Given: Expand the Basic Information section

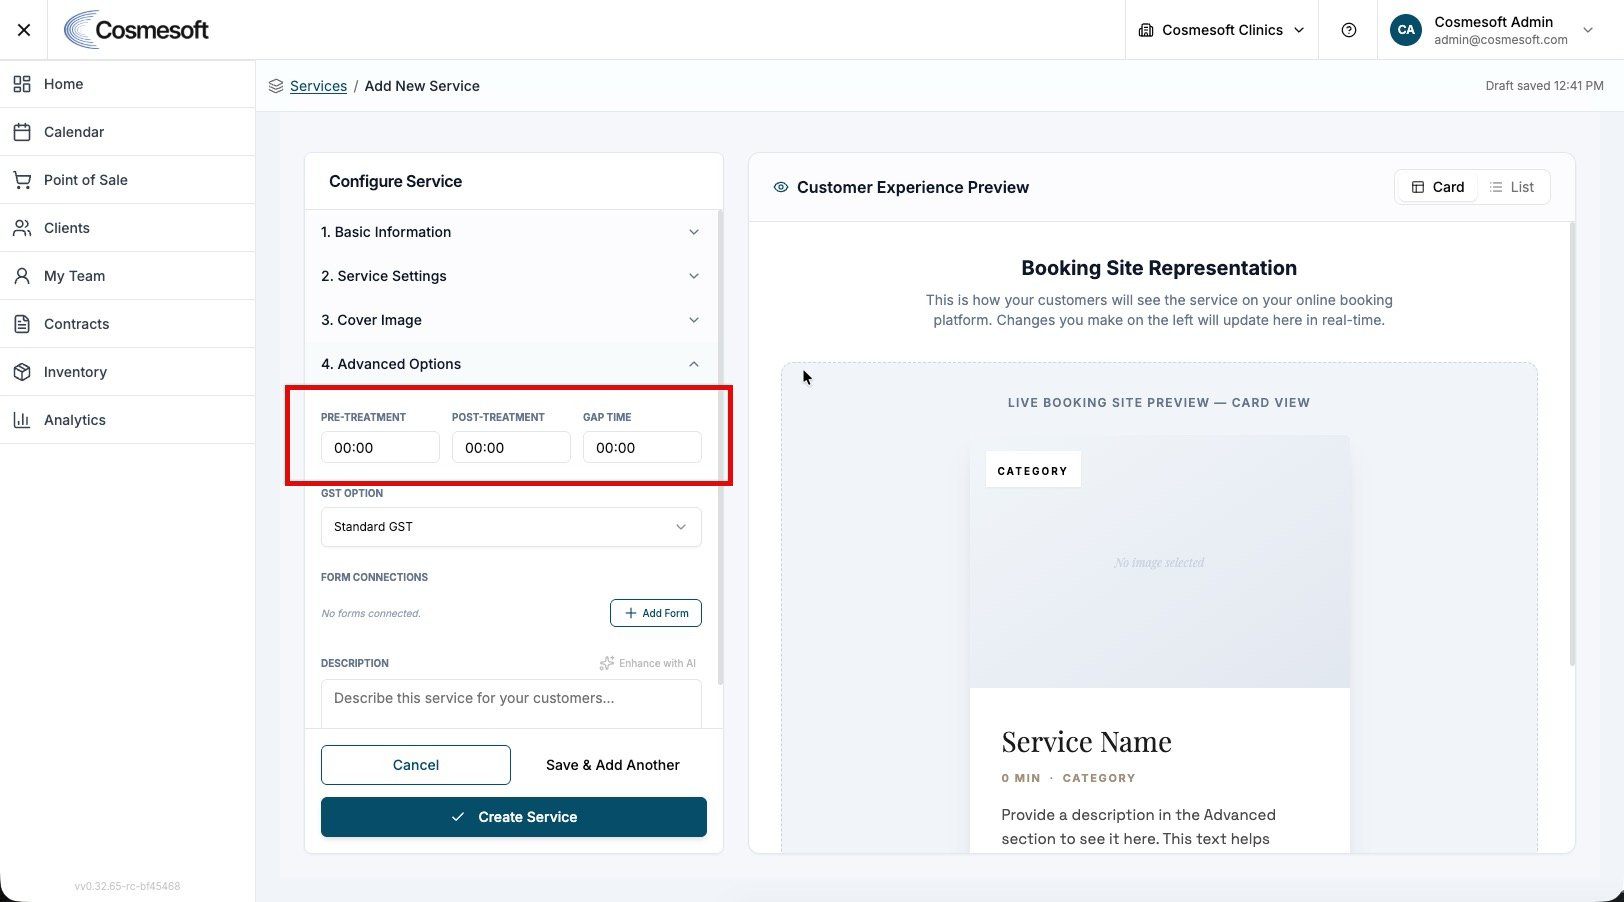Looking at the screenshot, I should pos(511,232).
